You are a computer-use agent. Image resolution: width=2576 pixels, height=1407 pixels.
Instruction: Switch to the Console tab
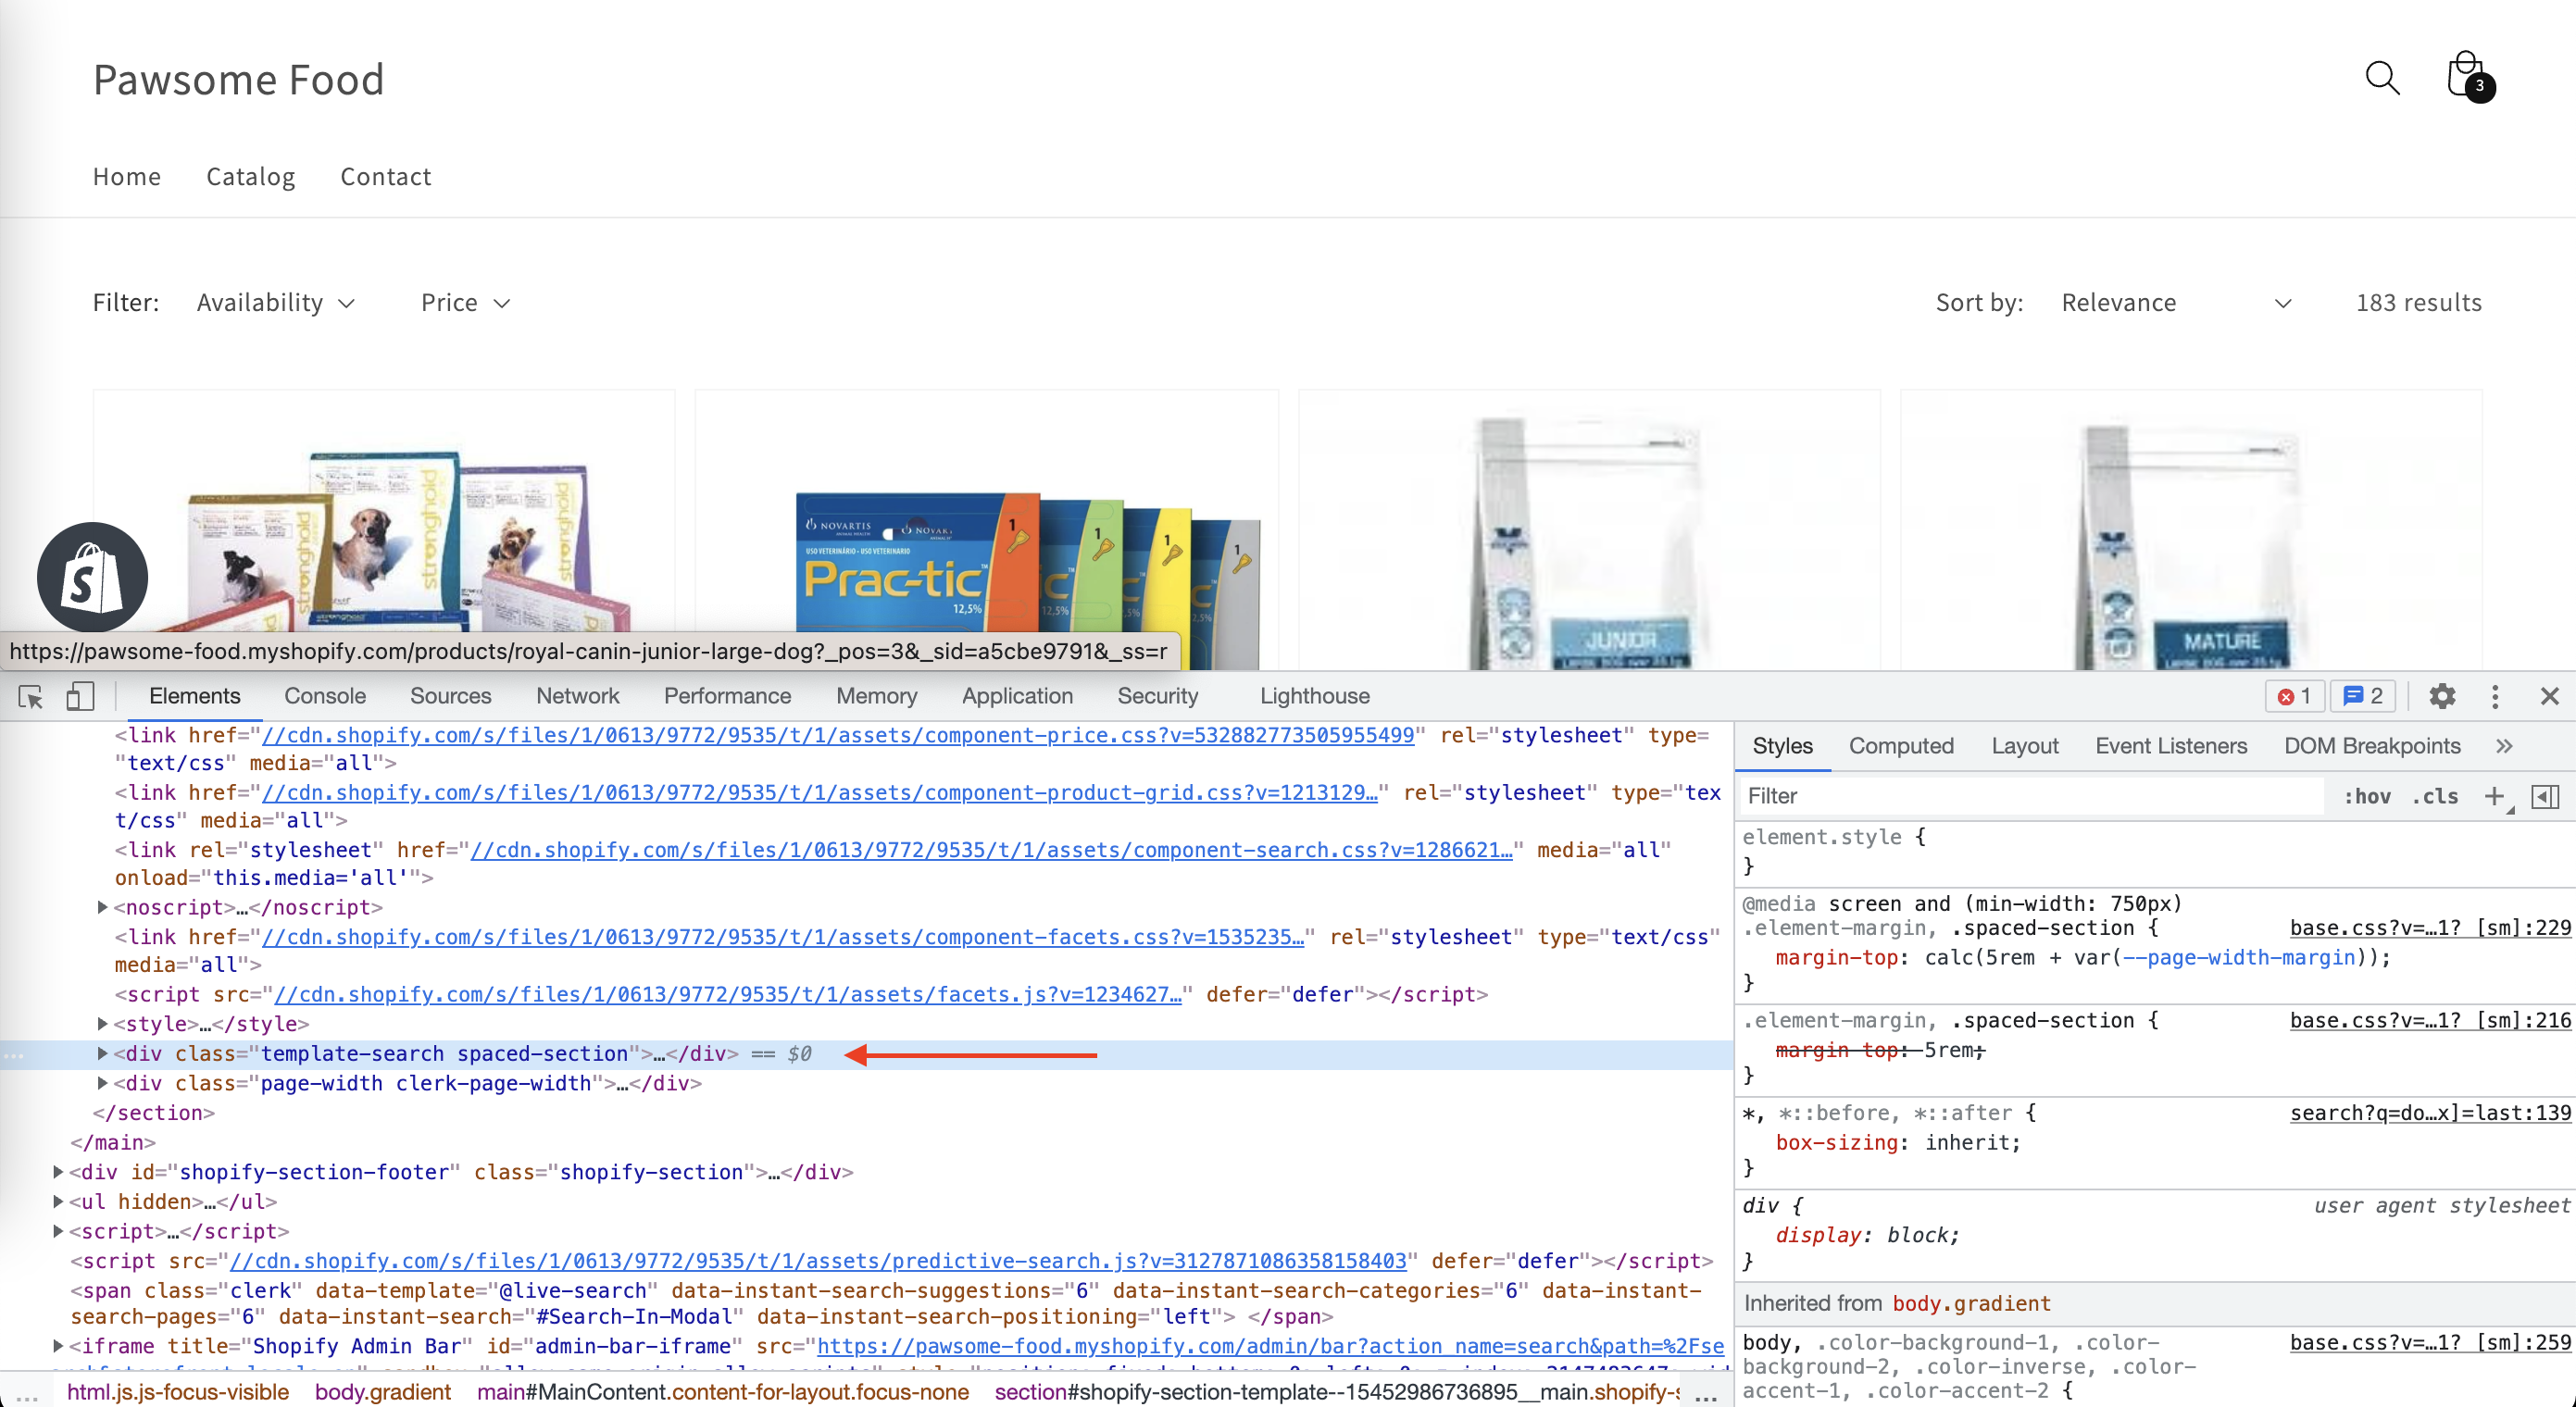[x=324, y=696]
